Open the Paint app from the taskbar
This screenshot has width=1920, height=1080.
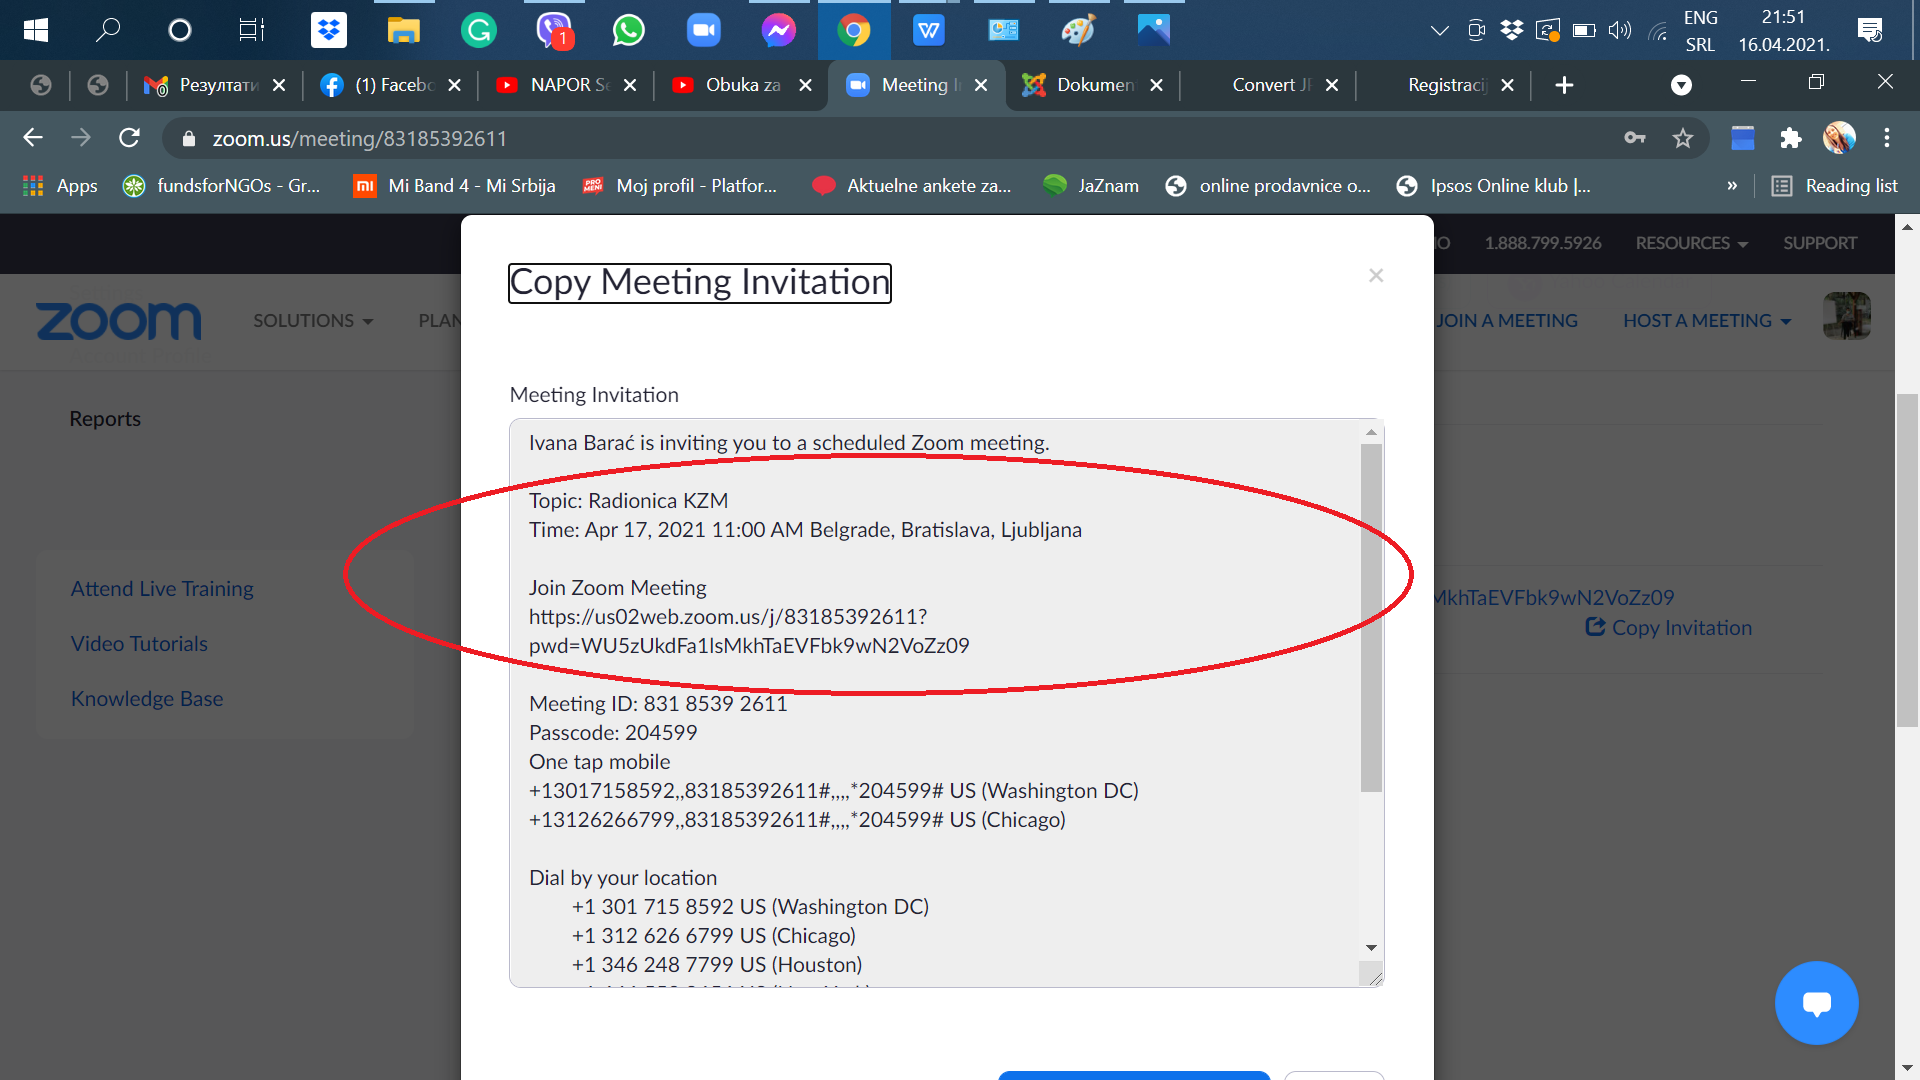[x=1079, y=30]
